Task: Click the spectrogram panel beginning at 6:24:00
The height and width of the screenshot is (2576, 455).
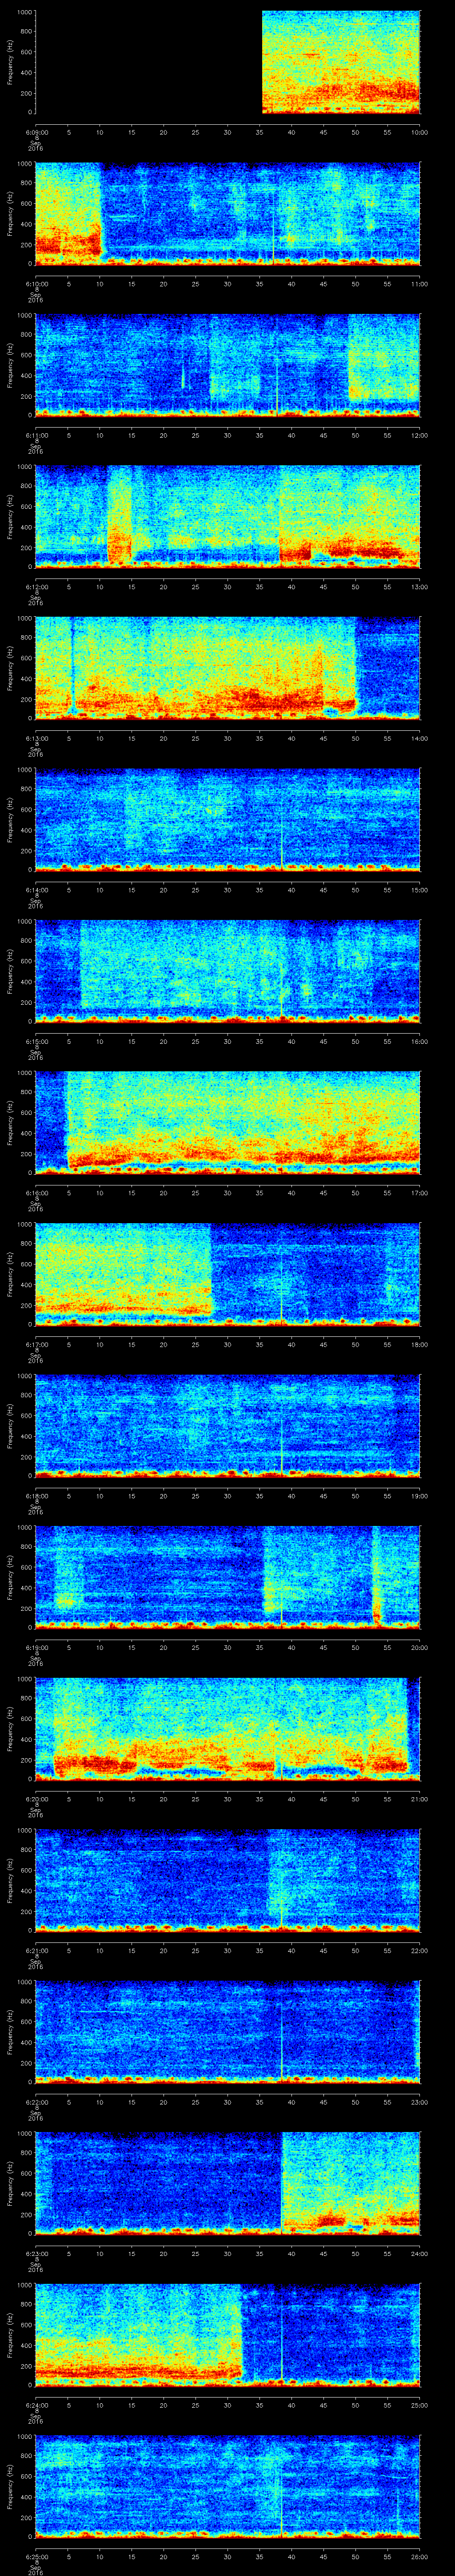Action: click(x=228, y=2335)
